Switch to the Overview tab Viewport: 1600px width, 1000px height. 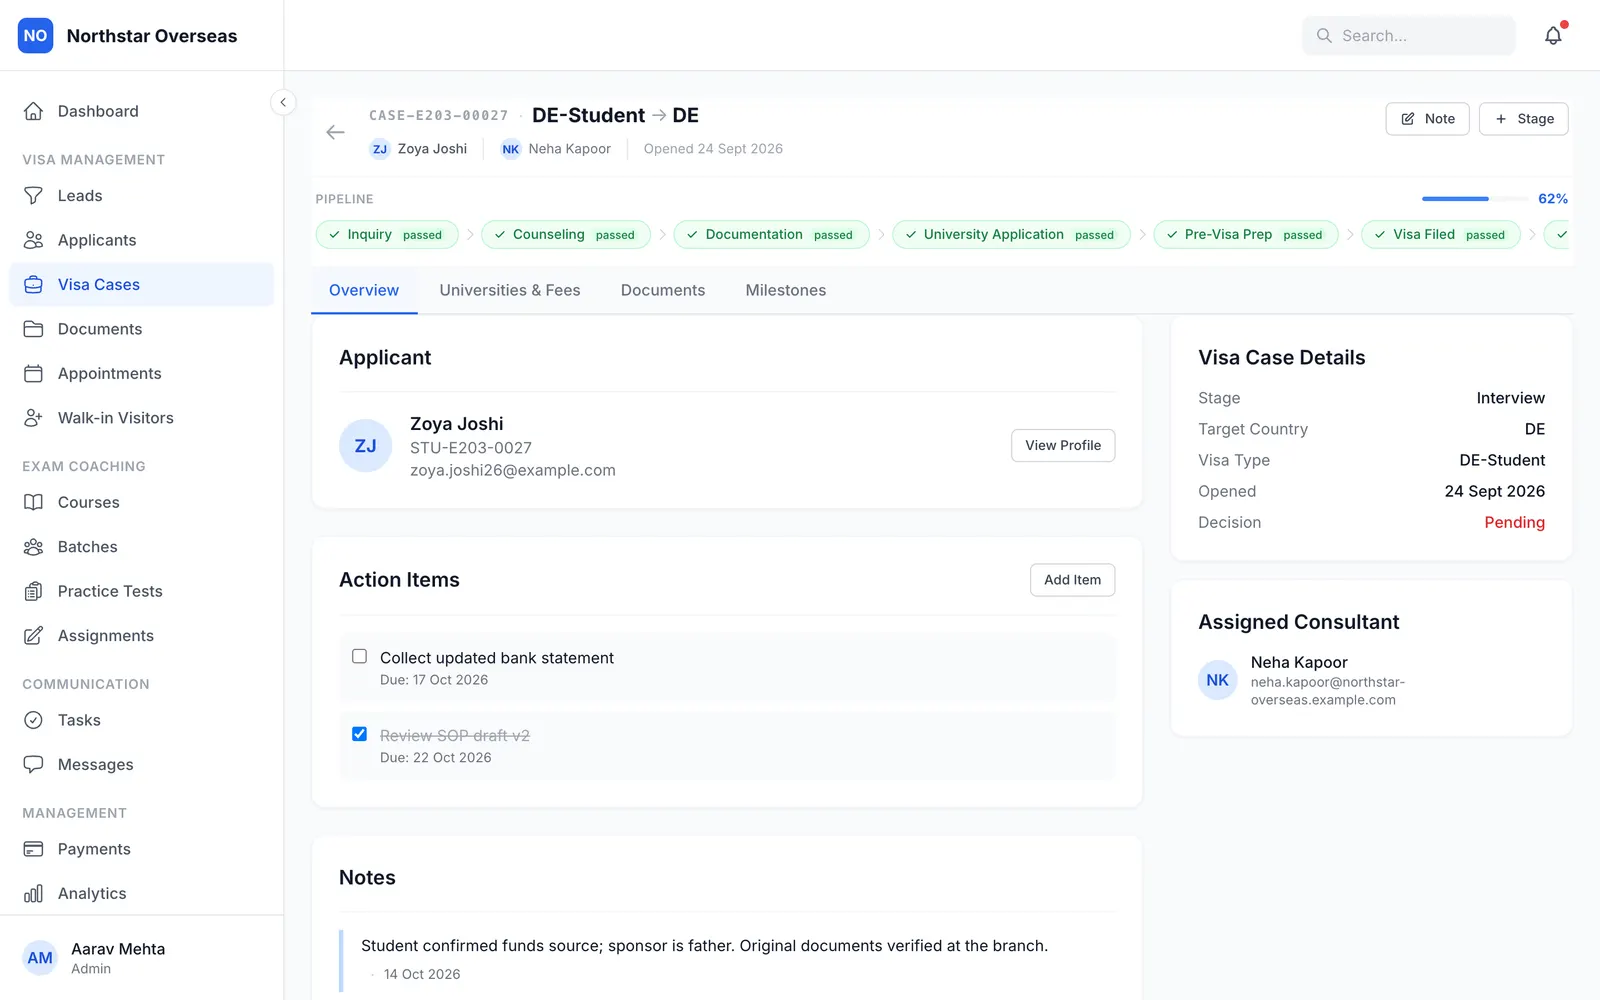click(x=364, y=290)
